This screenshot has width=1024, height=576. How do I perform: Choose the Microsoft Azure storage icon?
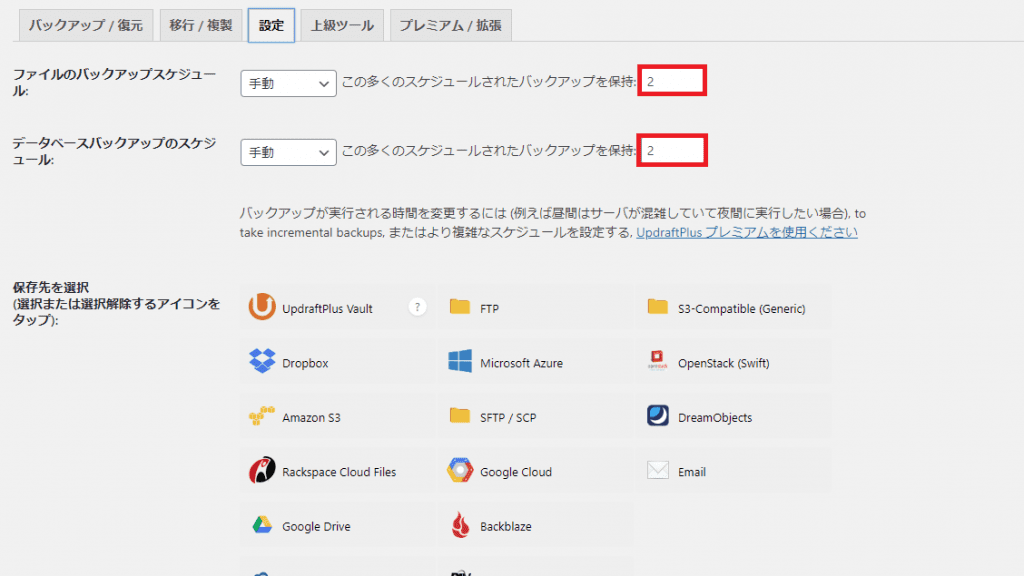(460, 363)
